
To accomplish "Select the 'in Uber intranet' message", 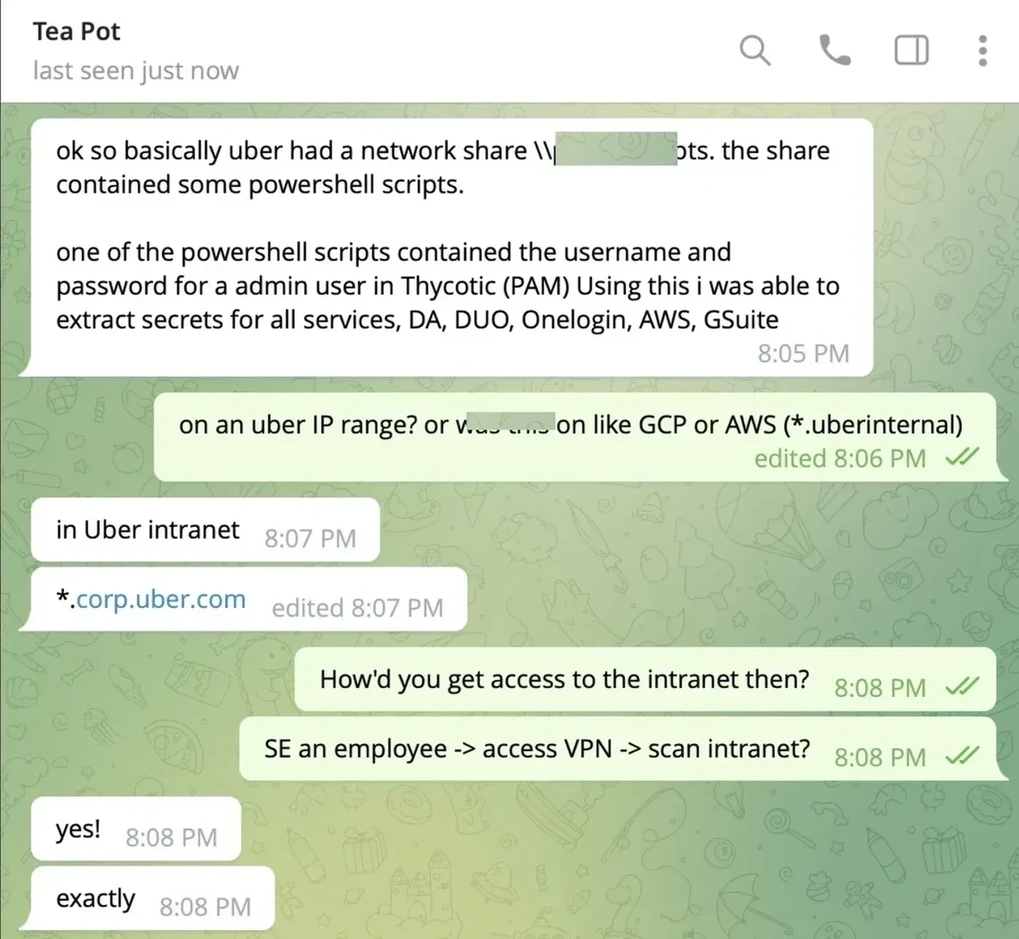I will [x=205, y=530].
